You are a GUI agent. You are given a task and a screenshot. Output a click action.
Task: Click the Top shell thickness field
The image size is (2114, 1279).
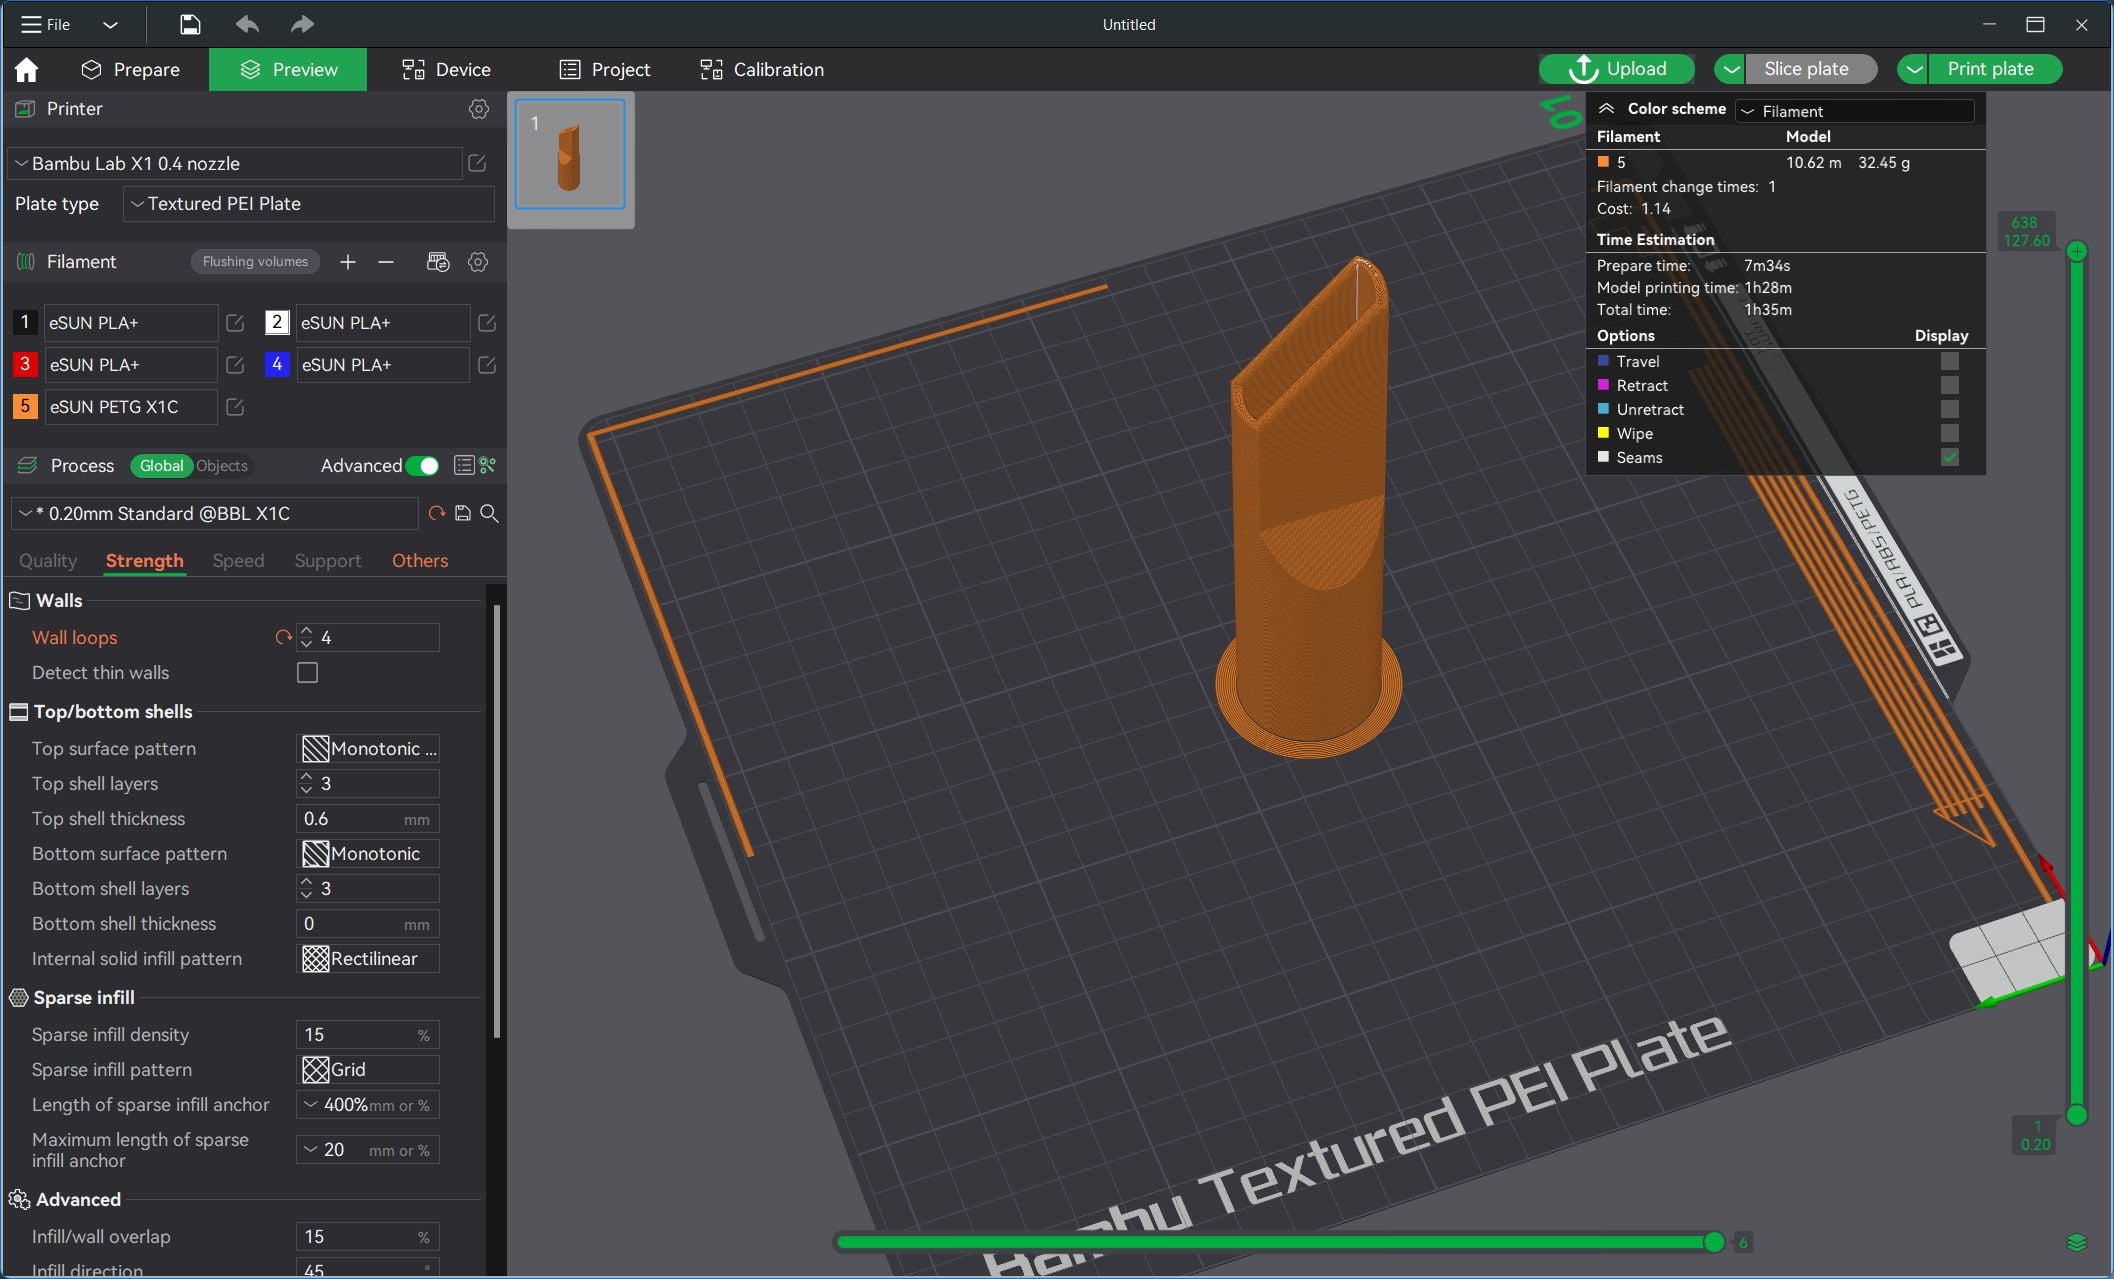coord(368,819)
